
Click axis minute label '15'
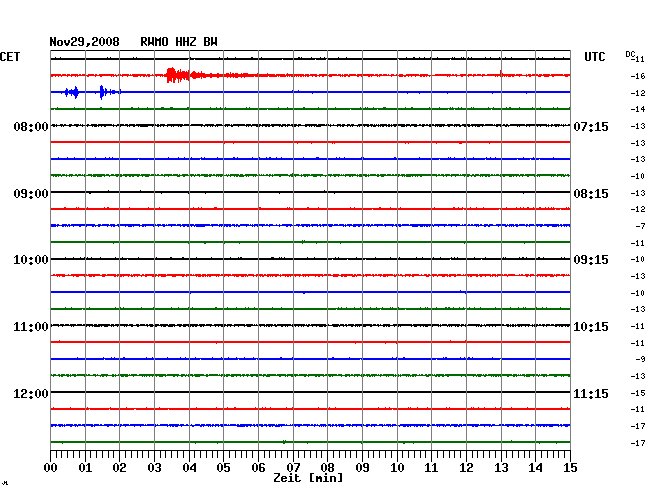[x=570, y=468]
